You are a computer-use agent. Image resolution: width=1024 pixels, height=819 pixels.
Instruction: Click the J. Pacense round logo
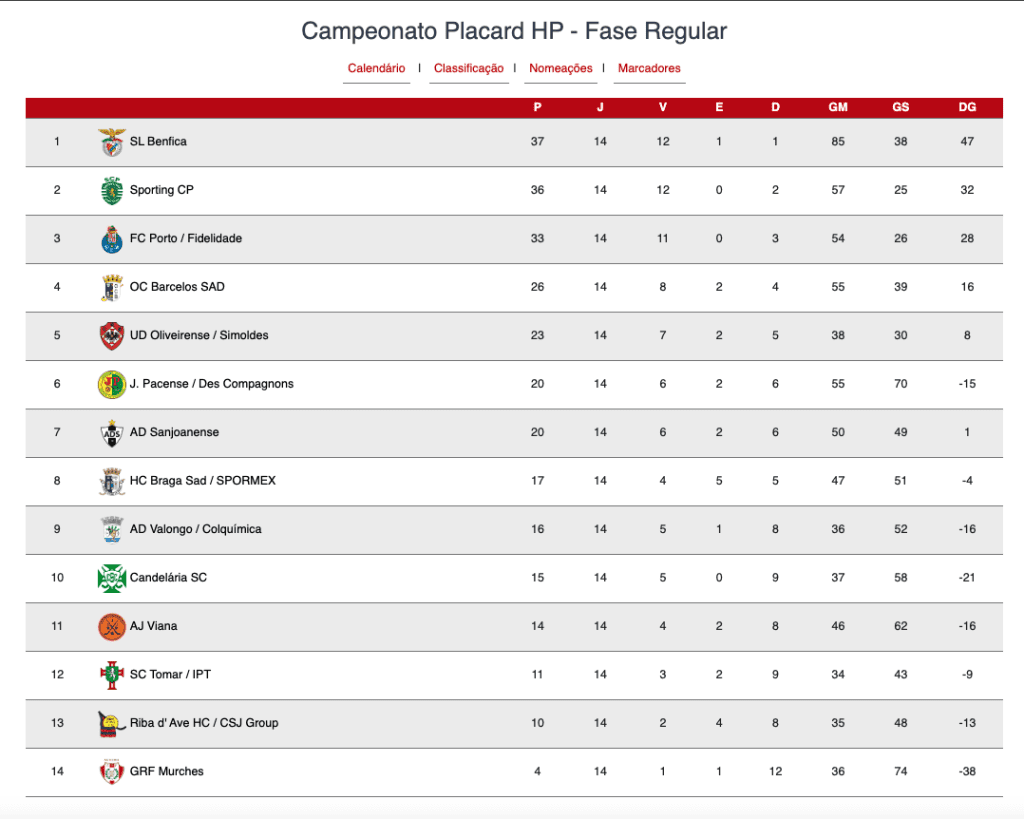coord(112,384)
